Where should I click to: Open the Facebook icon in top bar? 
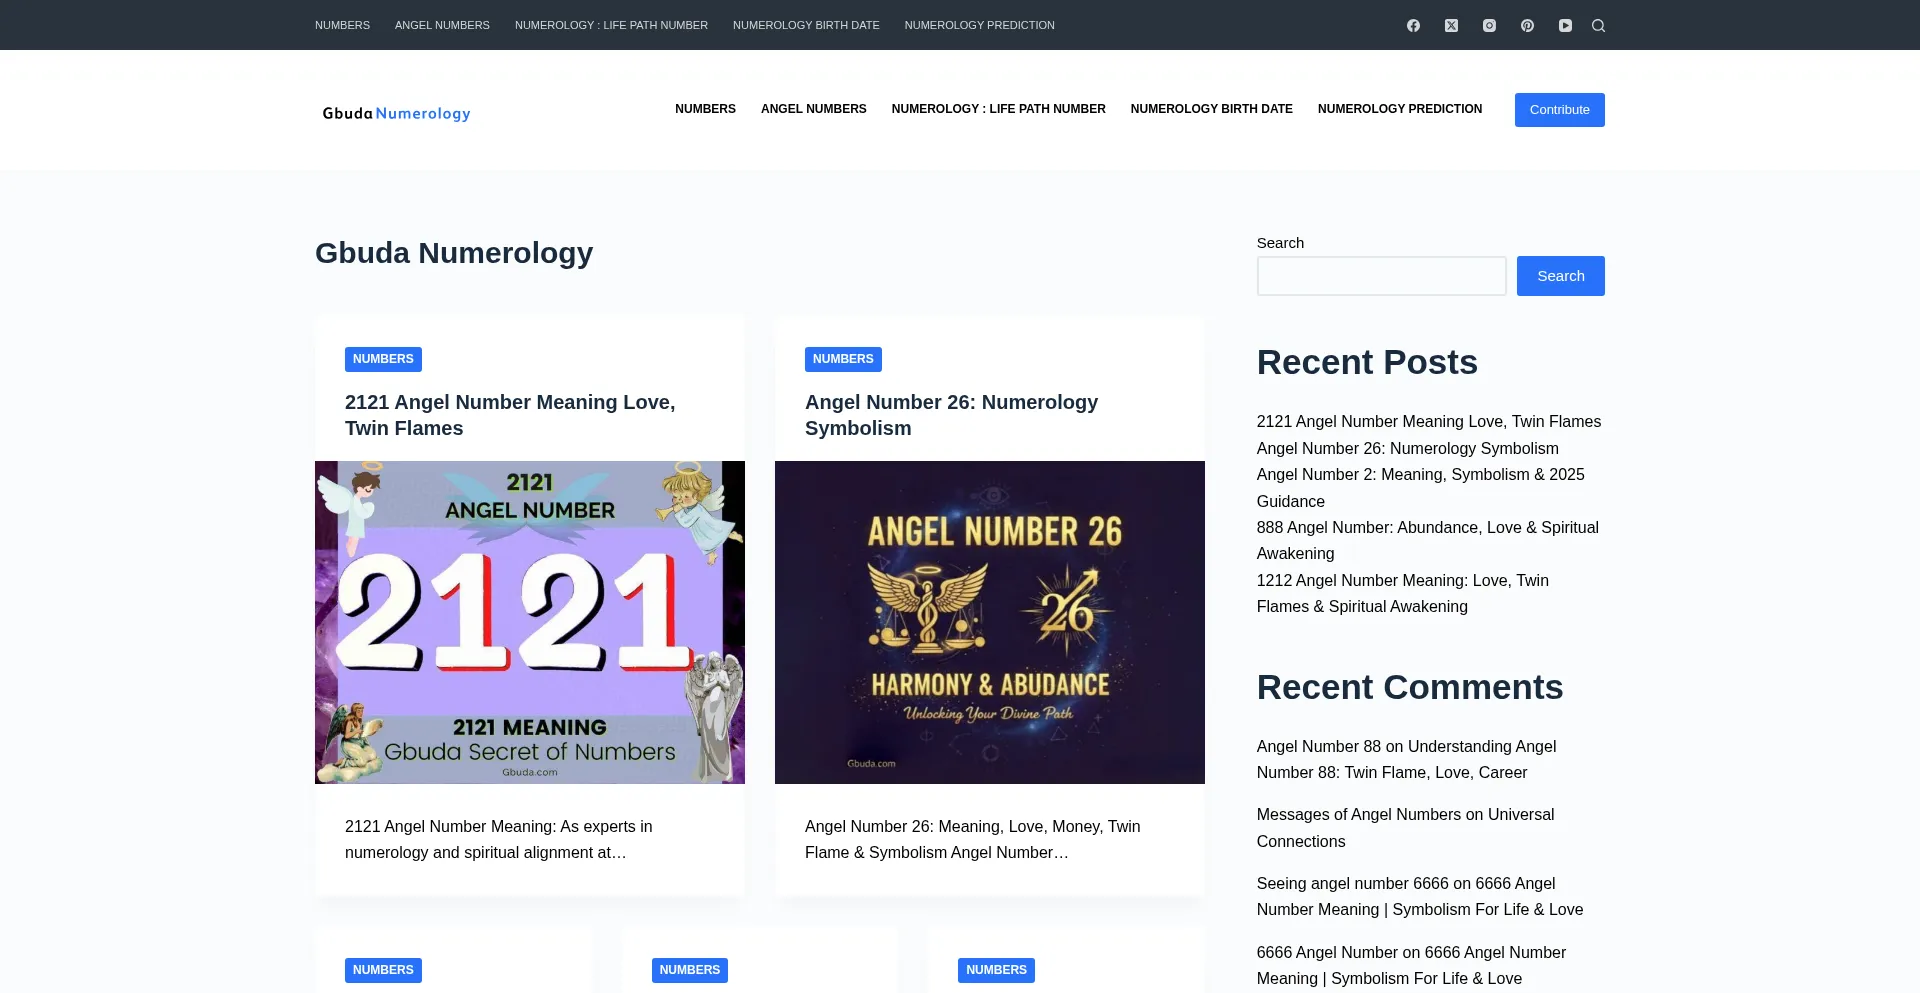click(x=1413, y=25)
